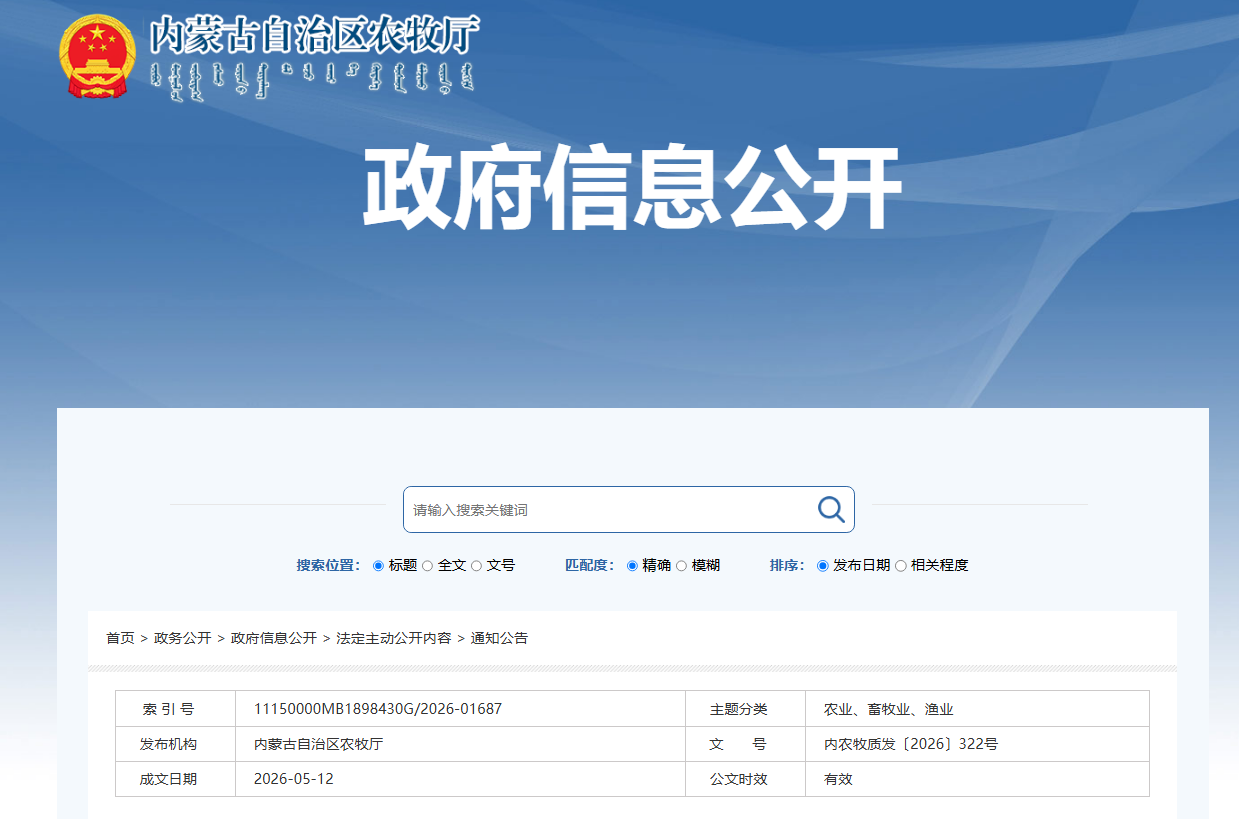
Task: Select the 文号 search position radio
Action: (476, 566)
